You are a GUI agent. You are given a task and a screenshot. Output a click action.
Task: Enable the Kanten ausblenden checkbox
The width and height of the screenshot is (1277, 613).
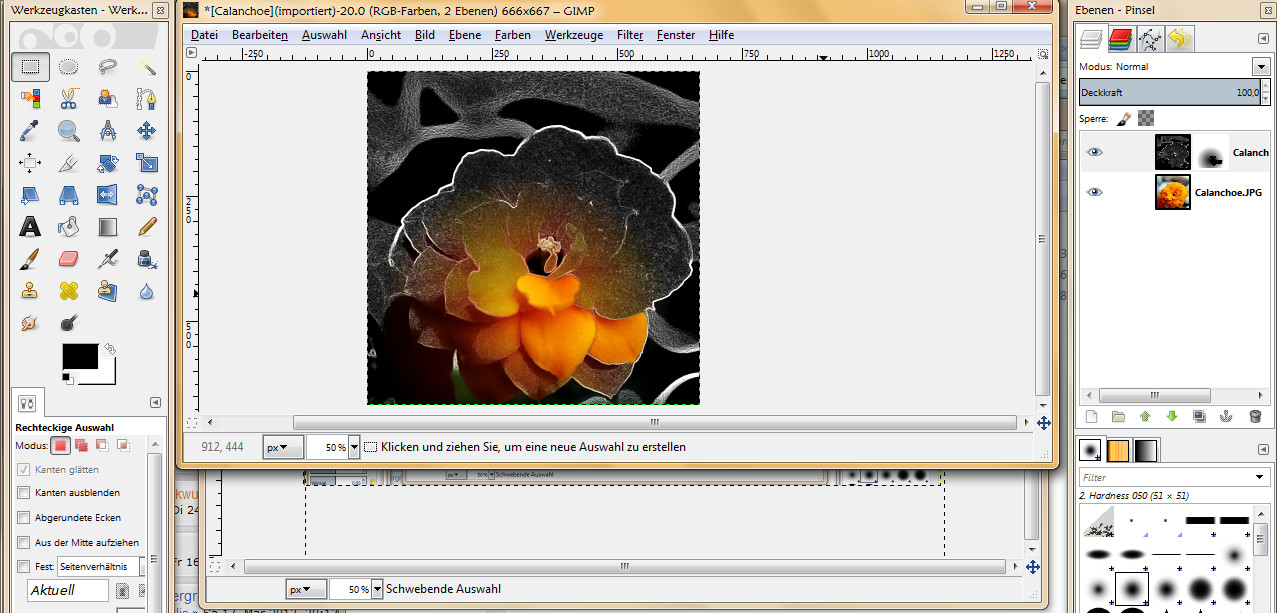[x=24, y=493]
